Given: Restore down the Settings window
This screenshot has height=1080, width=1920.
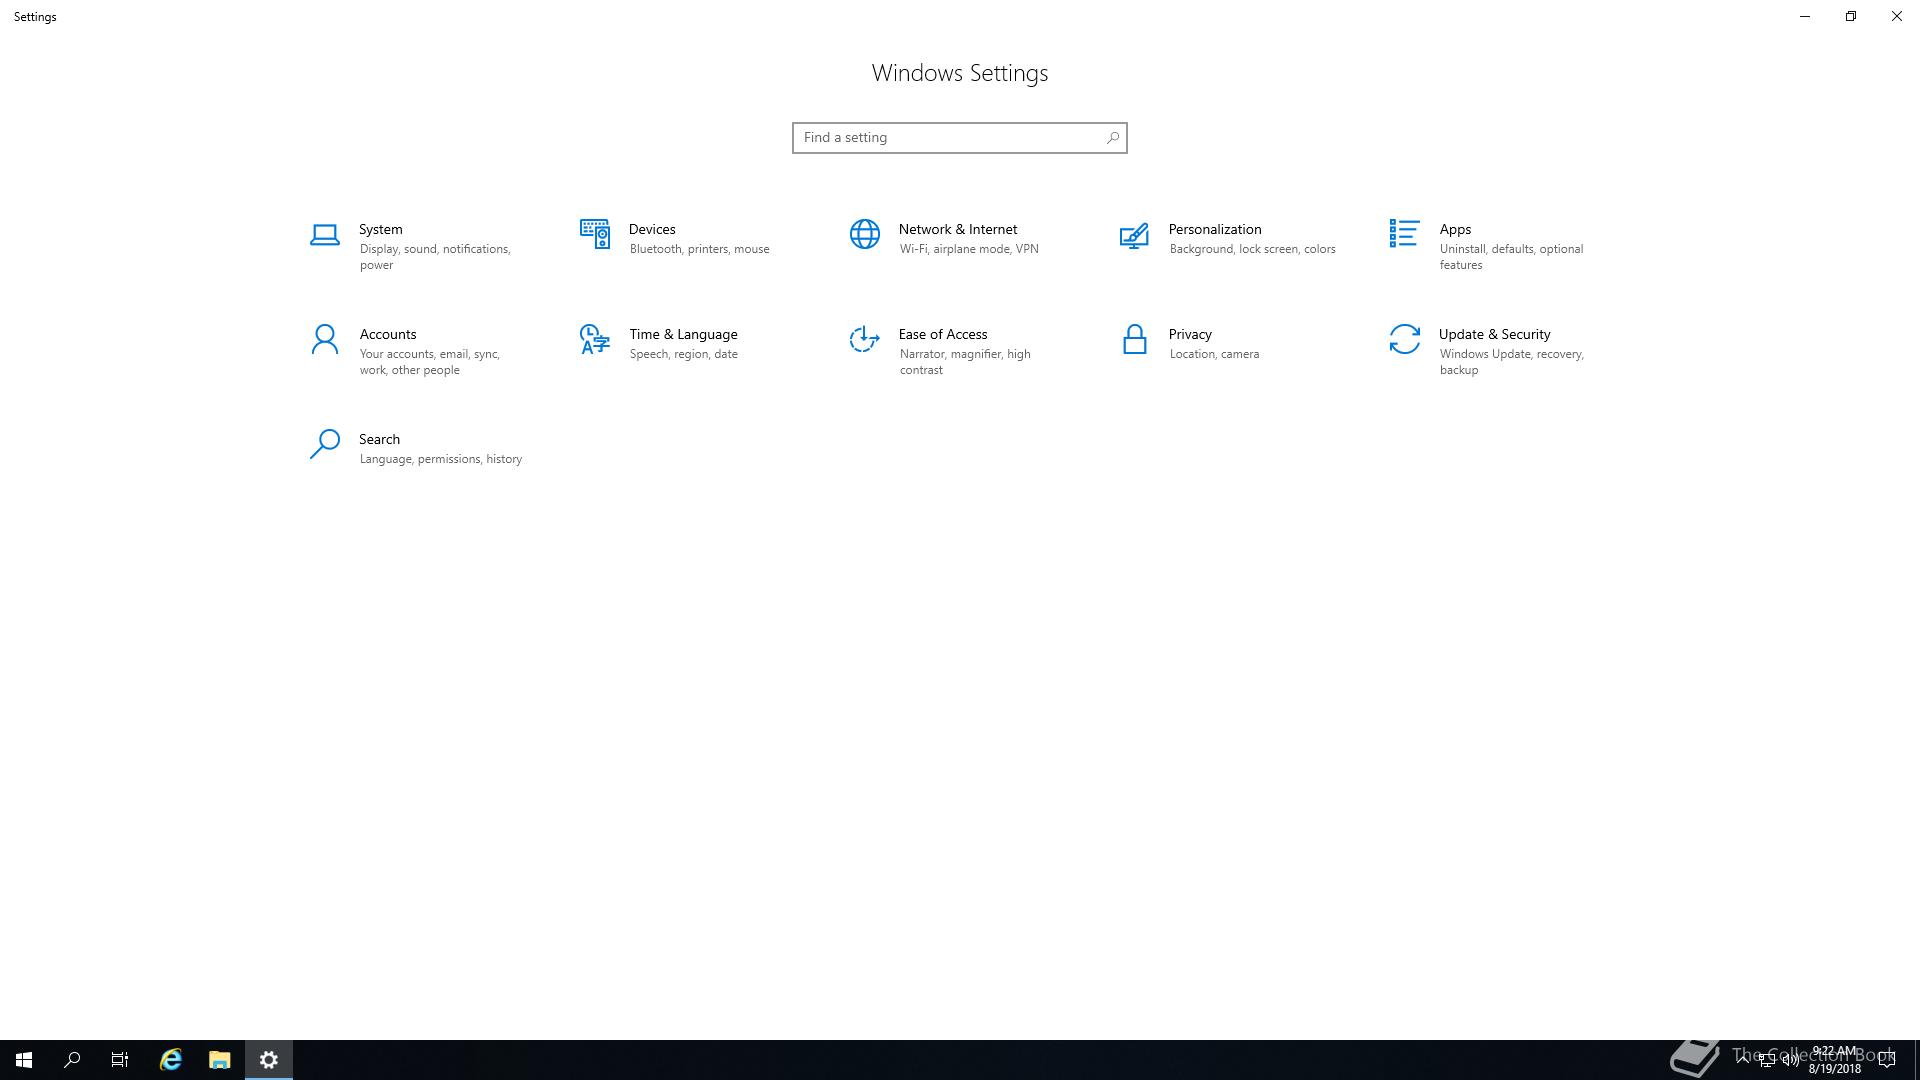Looking at the screenshot, I should [1851, 16].
